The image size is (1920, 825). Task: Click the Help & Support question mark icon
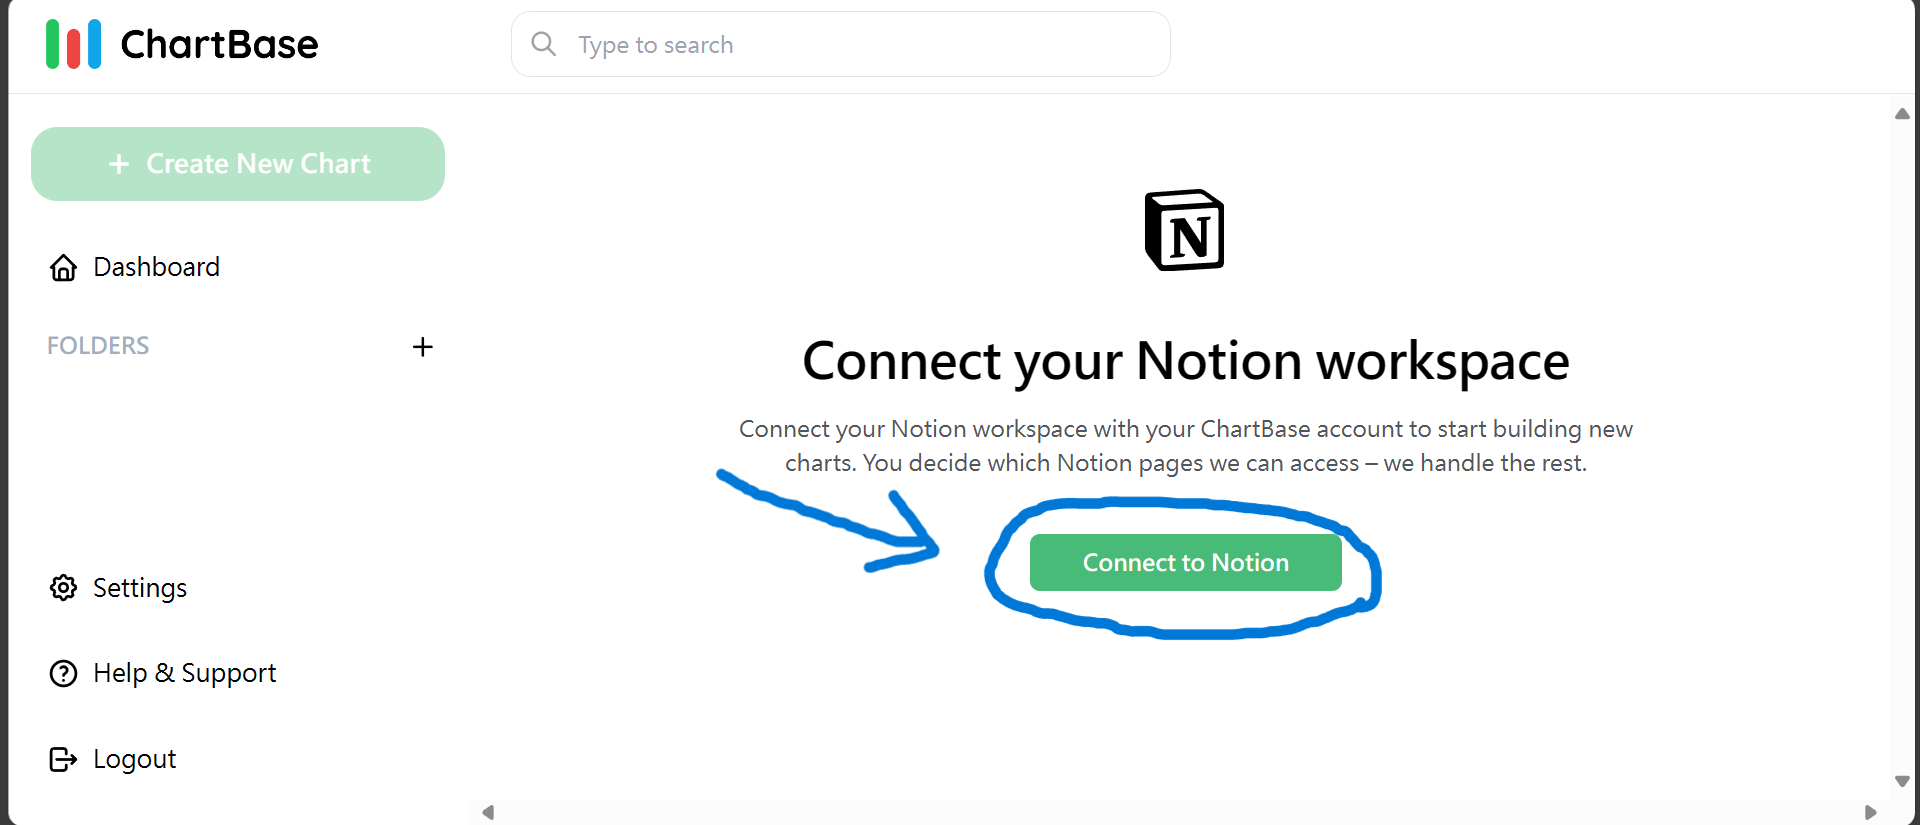tap(62, 673)
